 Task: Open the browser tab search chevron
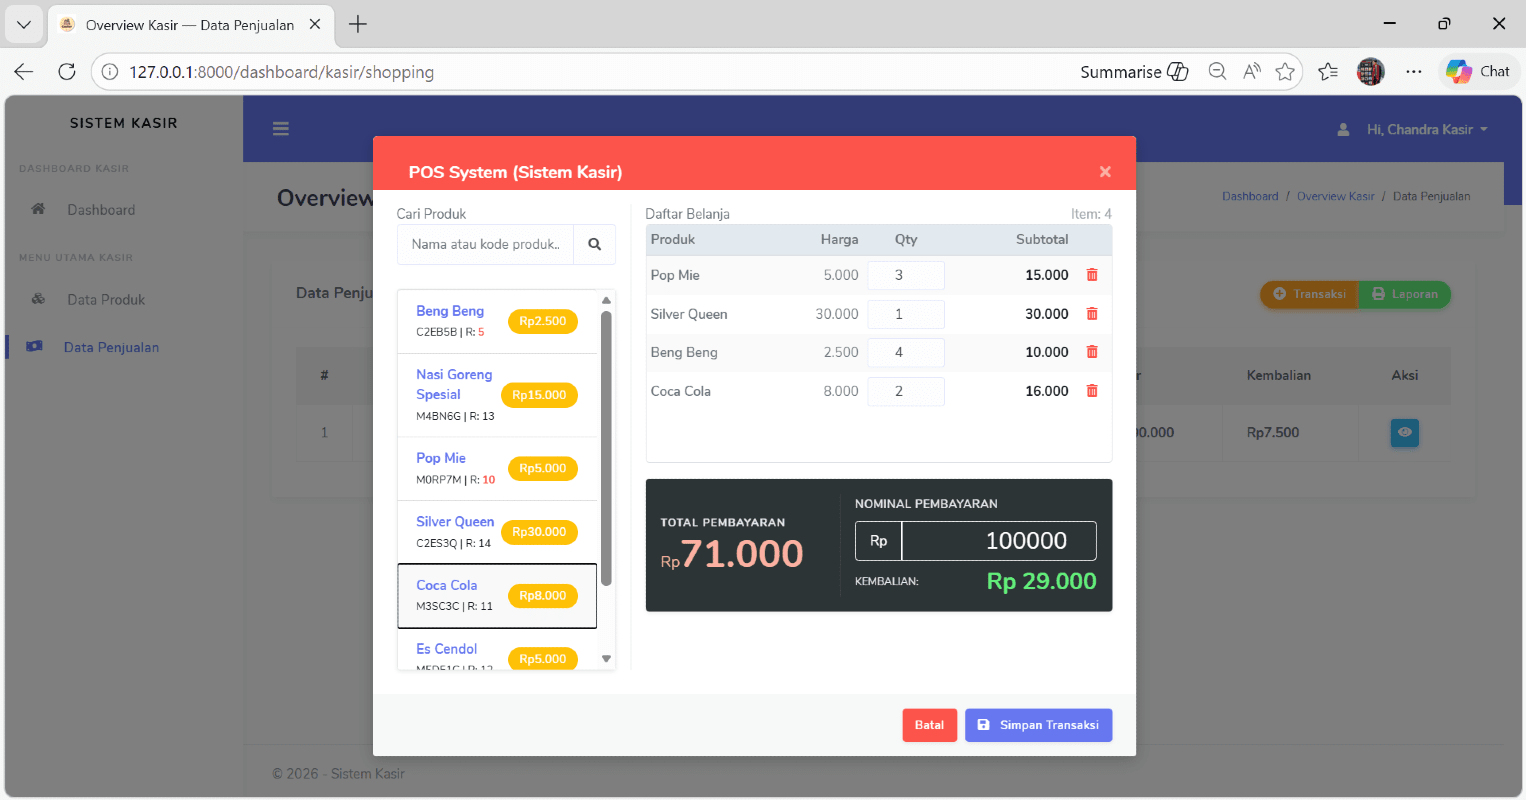tap(24, 25)
